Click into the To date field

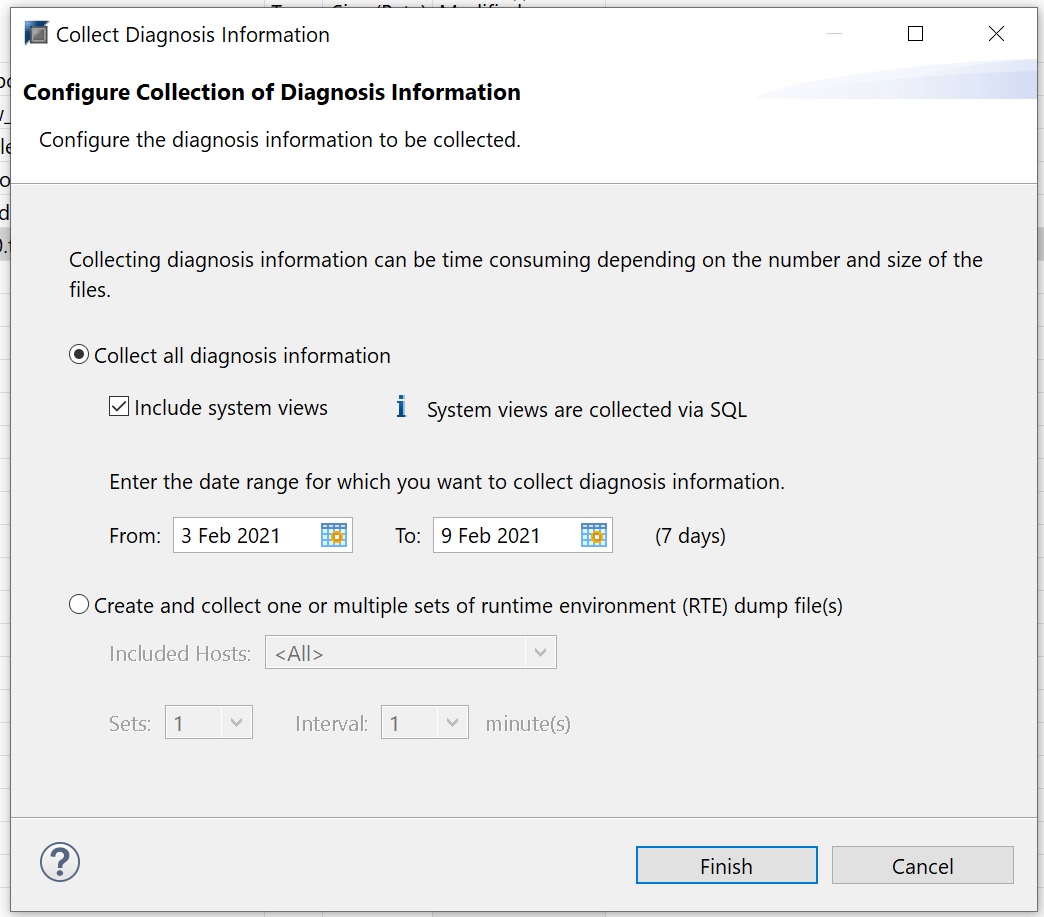(x=505, y=536)
